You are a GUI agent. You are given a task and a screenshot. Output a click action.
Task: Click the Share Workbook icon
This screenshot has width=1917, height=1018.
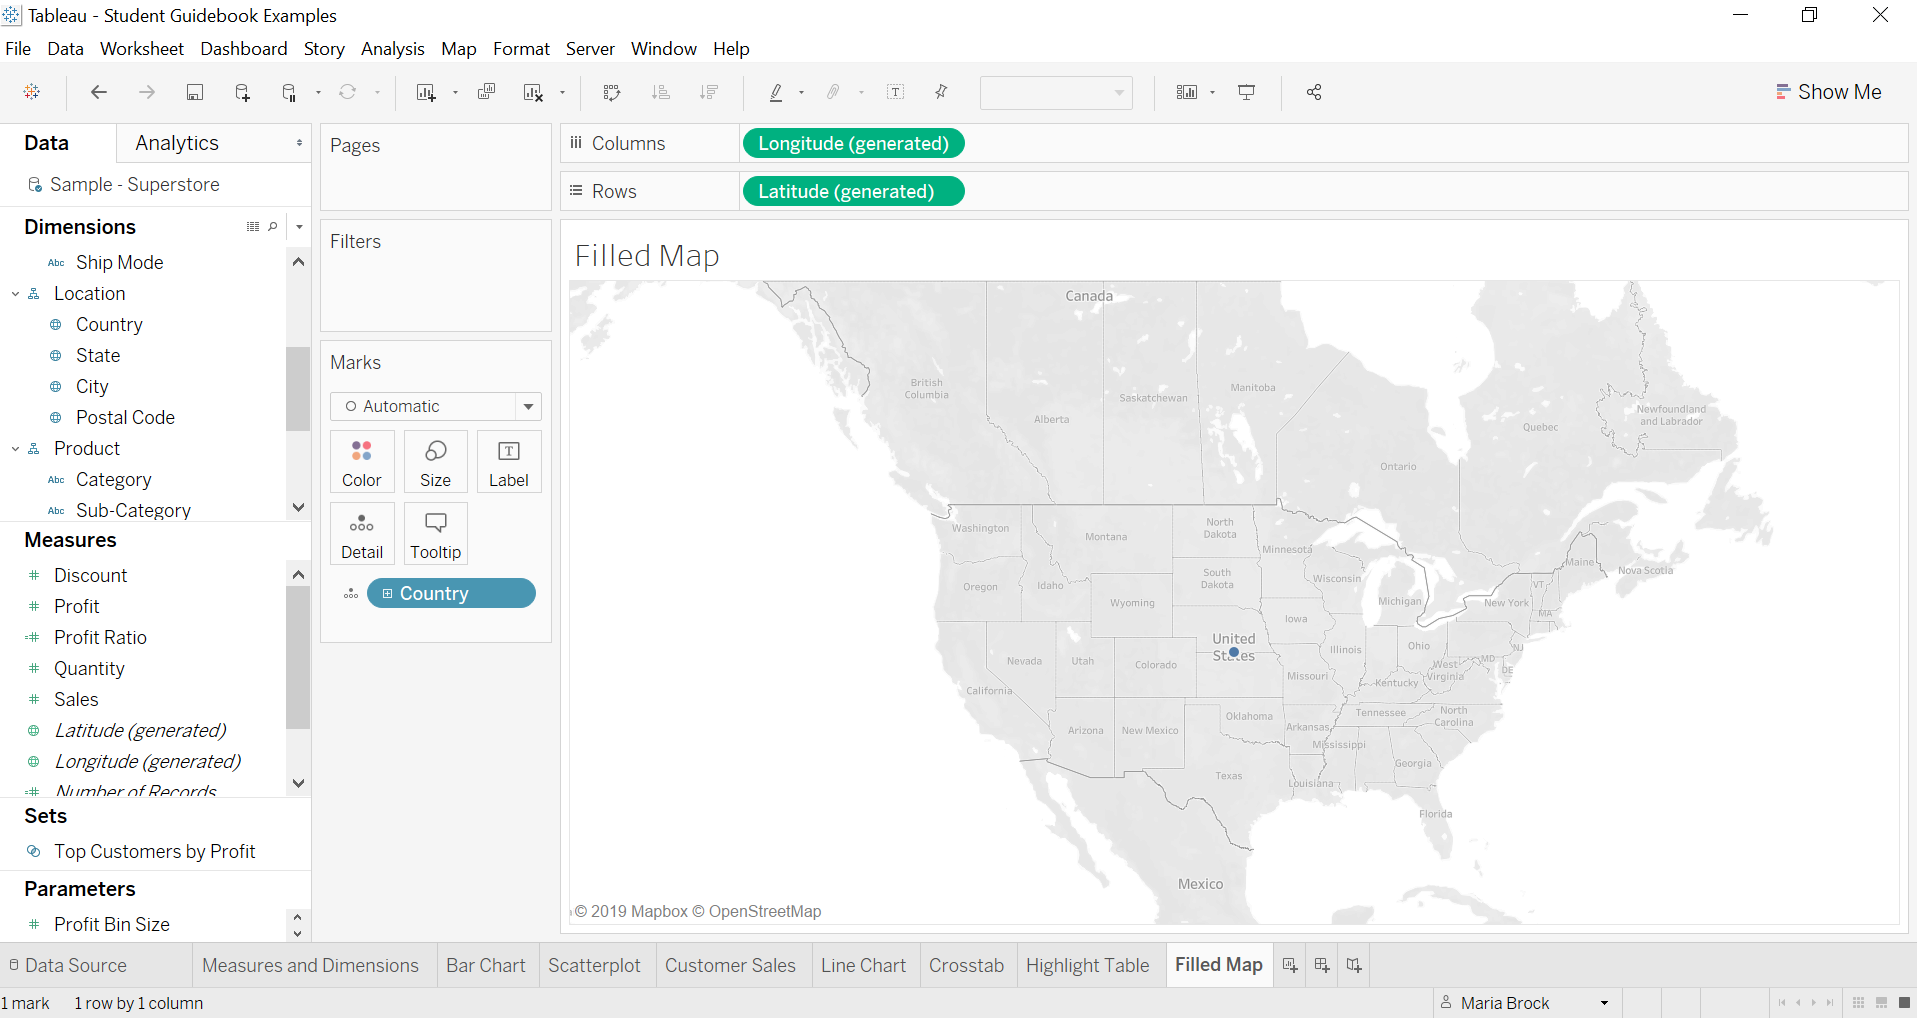click(1314, 92)
